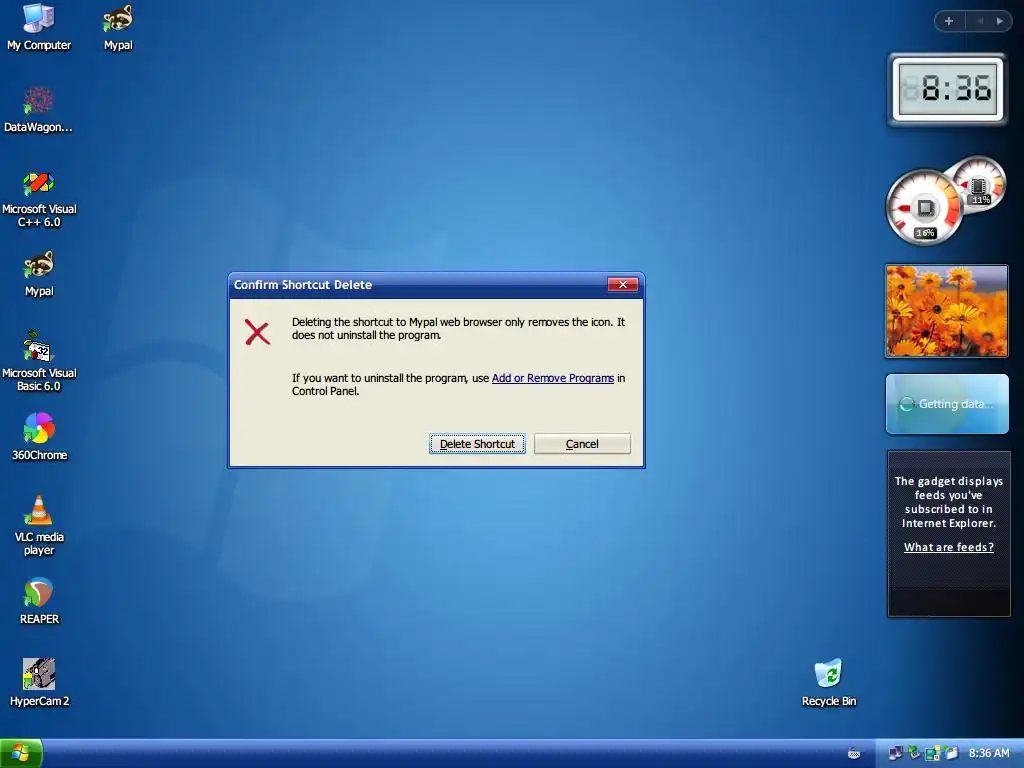Screen dimensions: 1024x768
Task: Select the HyperCam 2 desktop icon
Action: (x=39, y=683)
